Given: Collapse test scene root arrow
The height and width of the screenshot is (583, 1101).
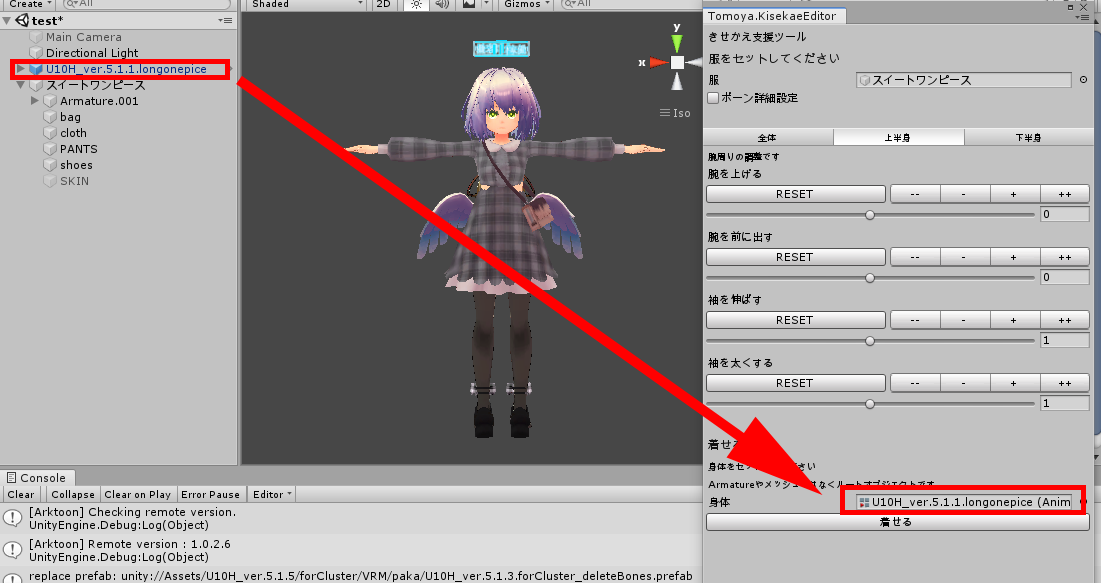Looking at the screenshot, I should pyautogui.click(x=7, y=21).
